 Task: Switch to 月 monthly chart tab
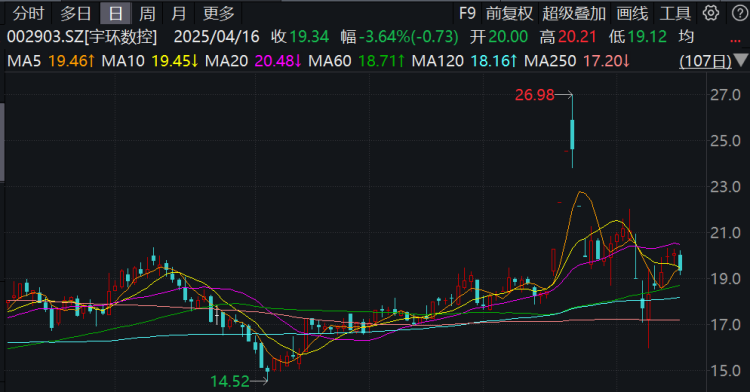tap(178, 13)
